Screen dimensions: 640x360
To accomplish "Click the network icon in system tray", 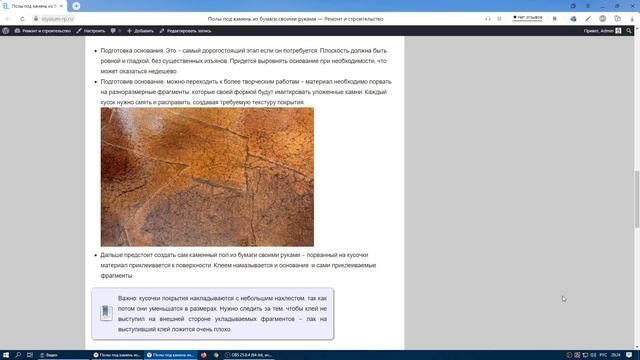I will pos(585,355).
